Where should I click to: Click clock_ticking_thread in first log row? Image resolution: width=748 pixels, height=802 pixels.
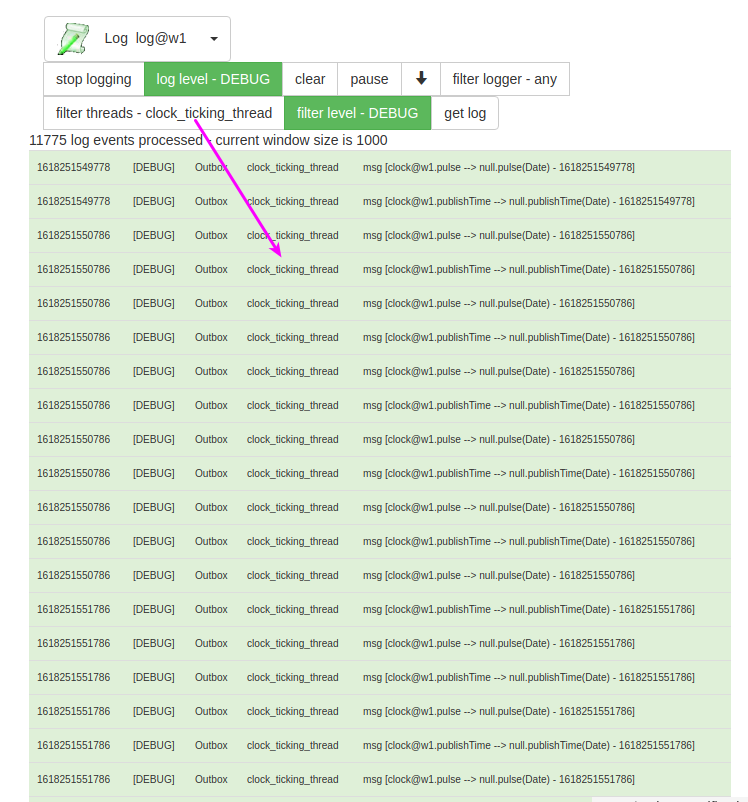point(293,167)
